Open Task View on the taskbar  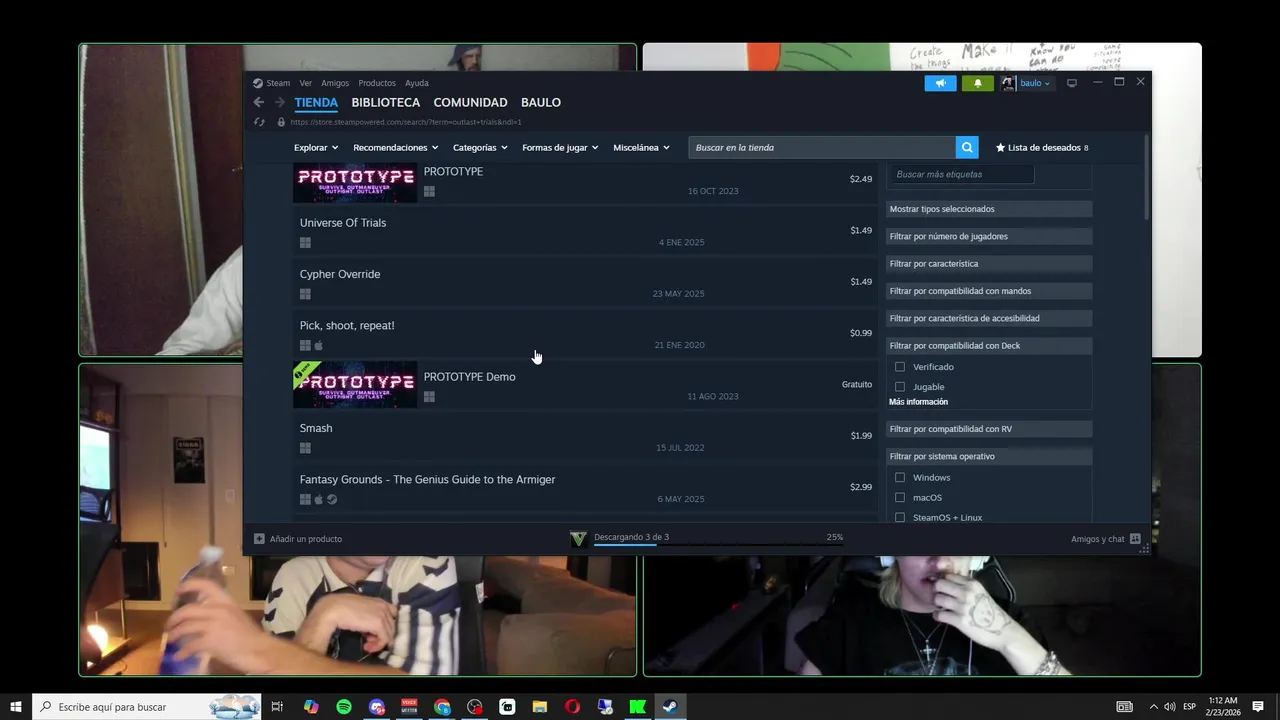click(x=277, y=707)
